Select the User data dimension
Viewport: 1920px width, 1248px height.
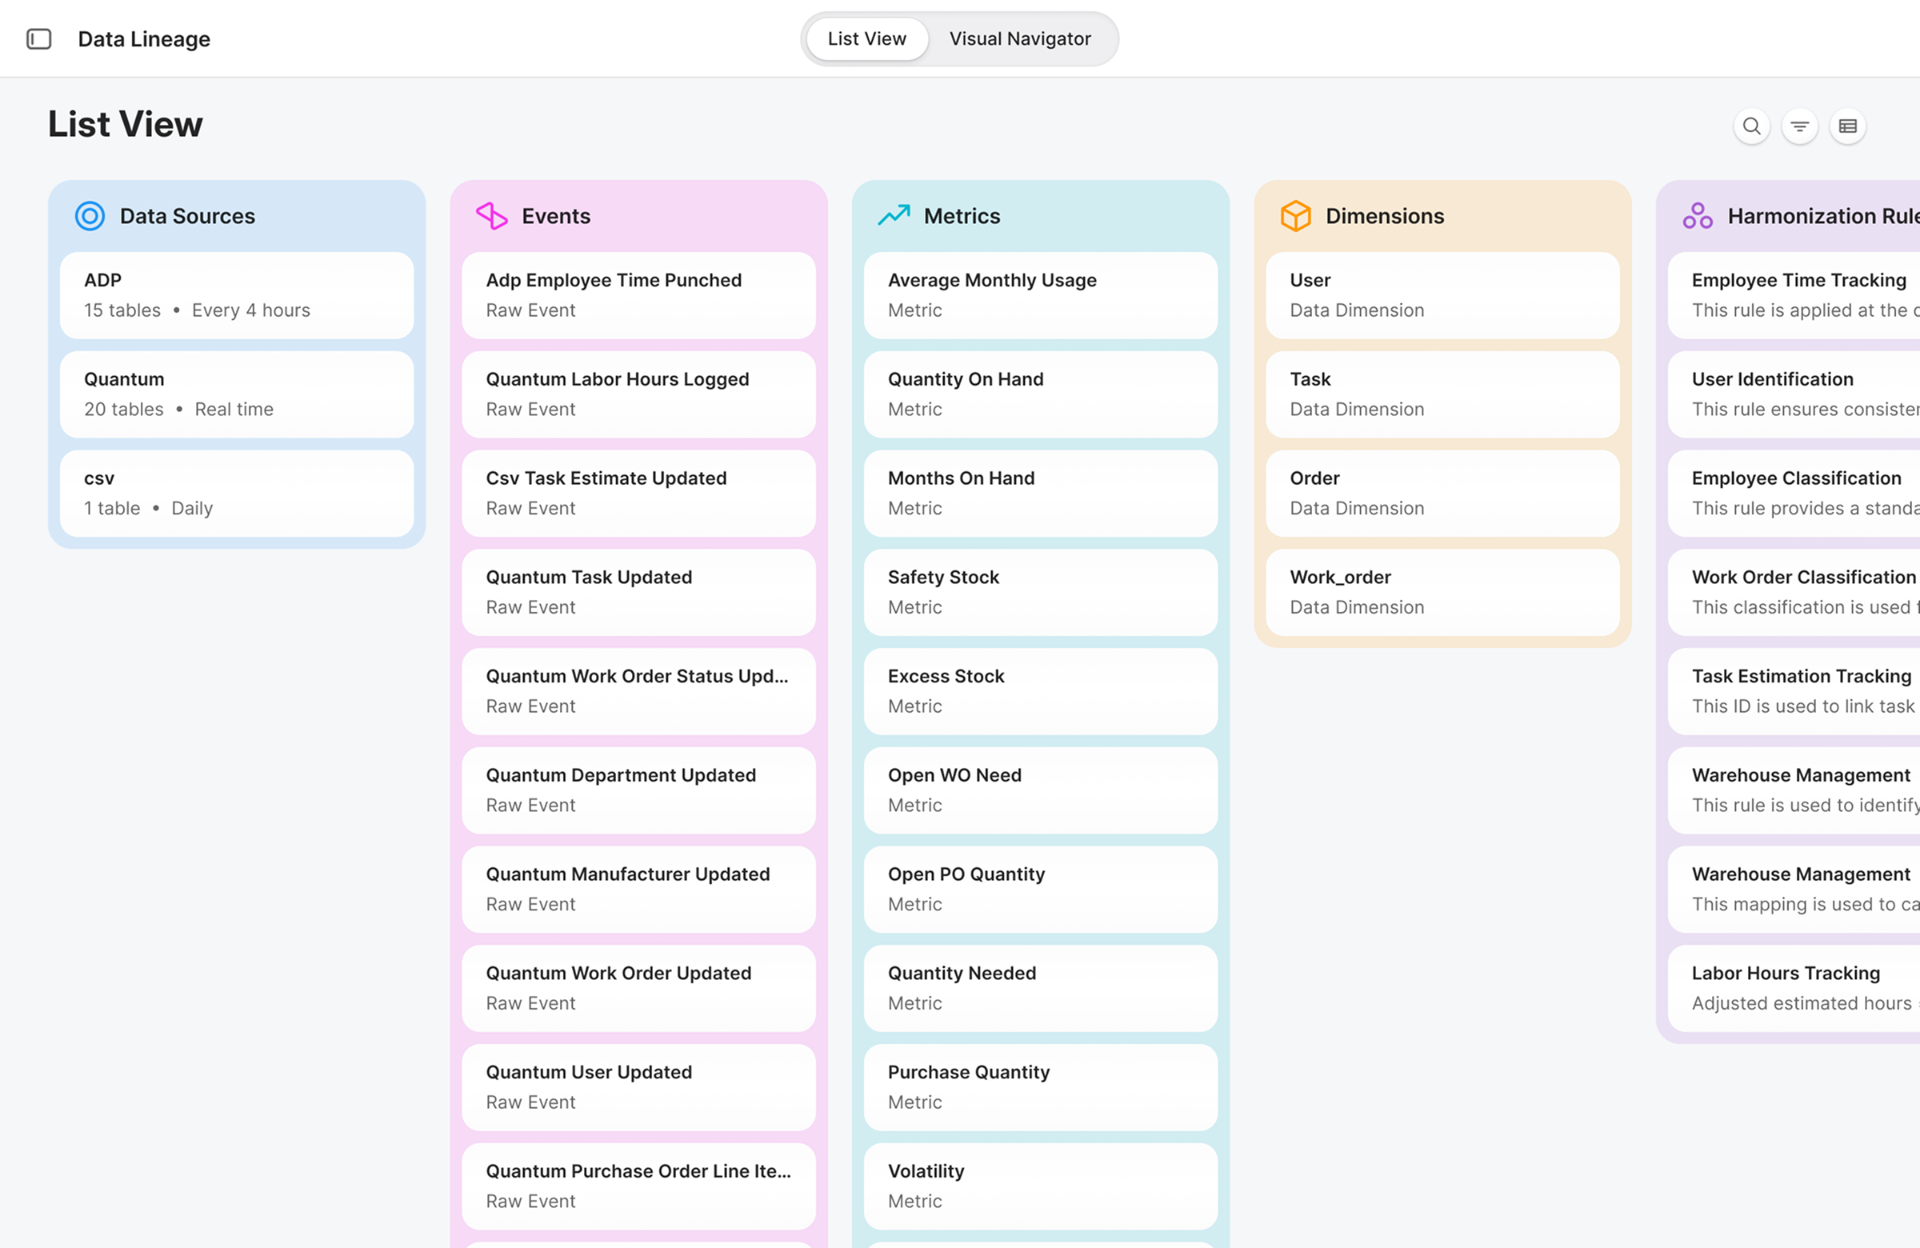pyautogui.click(x=1443, y=295)
